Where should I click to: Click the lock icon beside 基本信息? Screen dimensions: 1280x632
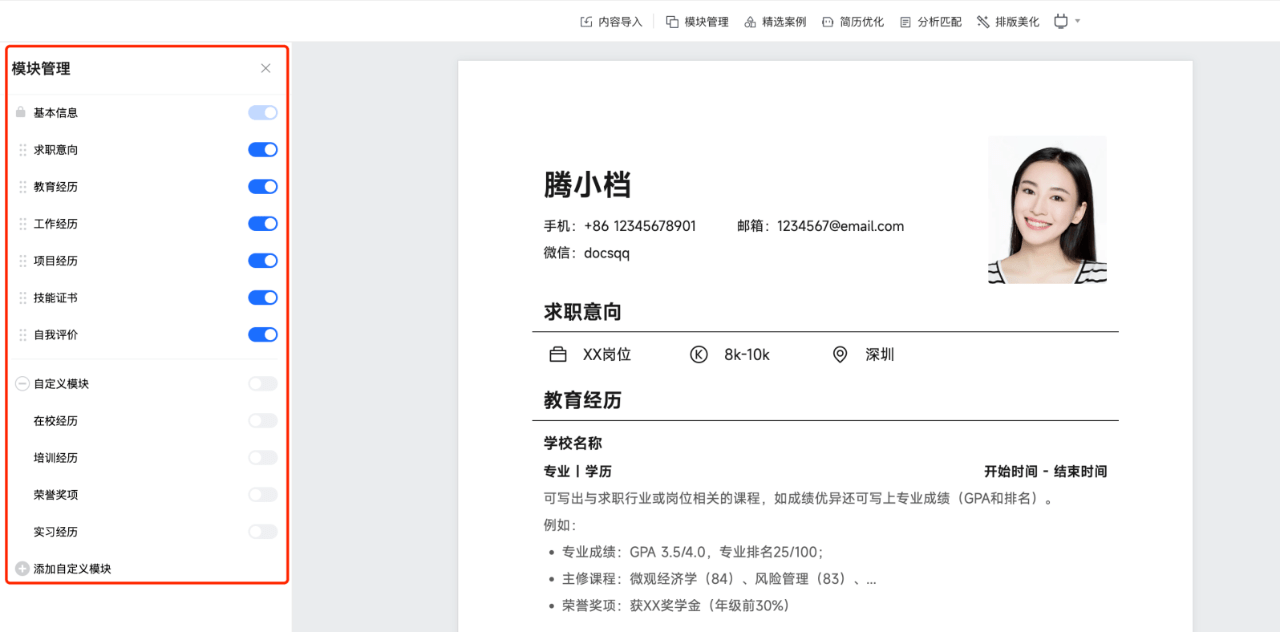(19, 112)
